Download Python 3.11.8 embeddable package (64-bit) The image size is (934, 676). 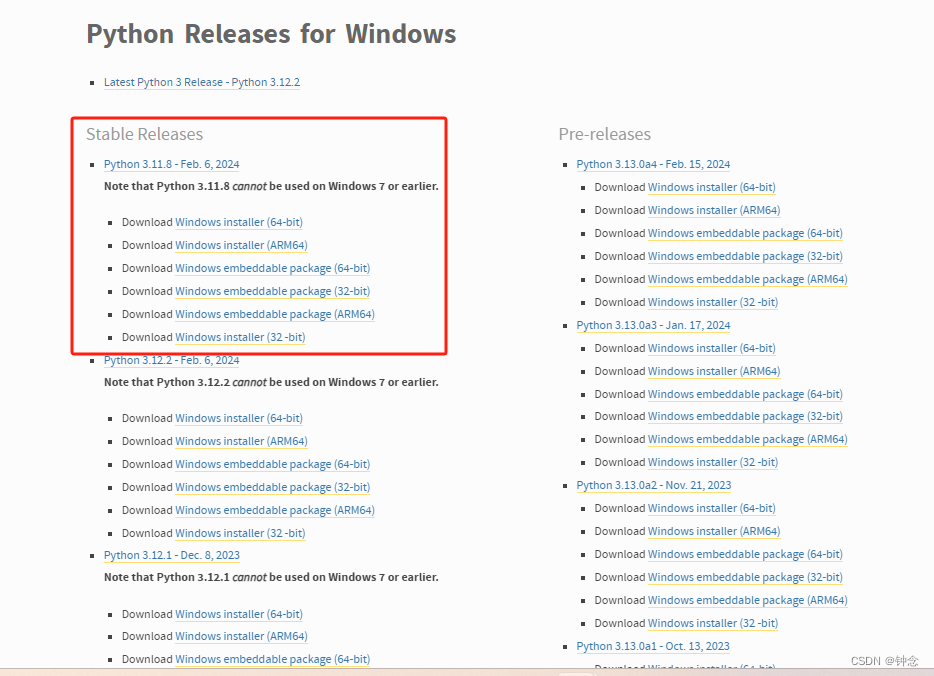pos(272,269)
